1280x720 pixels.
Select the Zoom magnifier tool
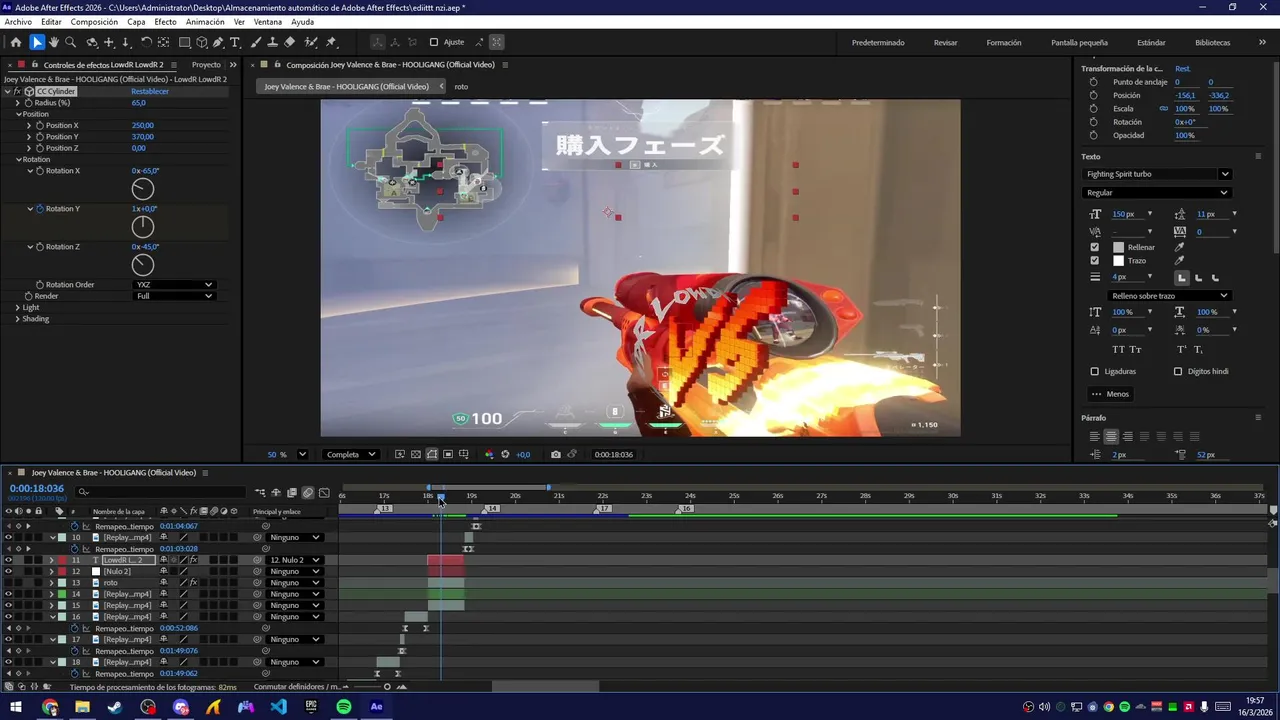pyautogui.click(x=71, y=42)
